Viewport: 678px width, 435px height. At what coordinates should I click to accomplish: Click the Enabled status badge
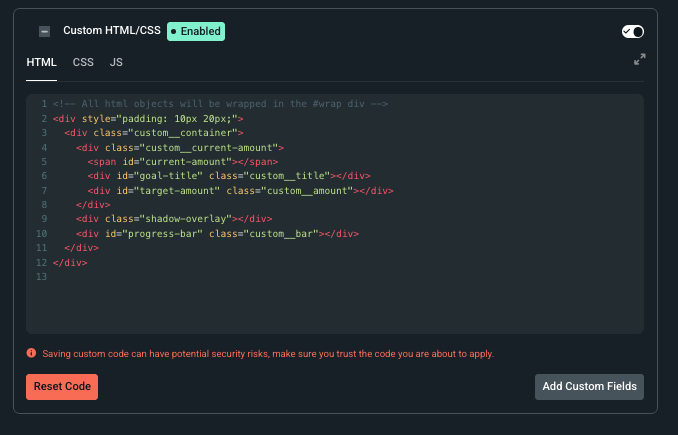[x=196, y=32]
